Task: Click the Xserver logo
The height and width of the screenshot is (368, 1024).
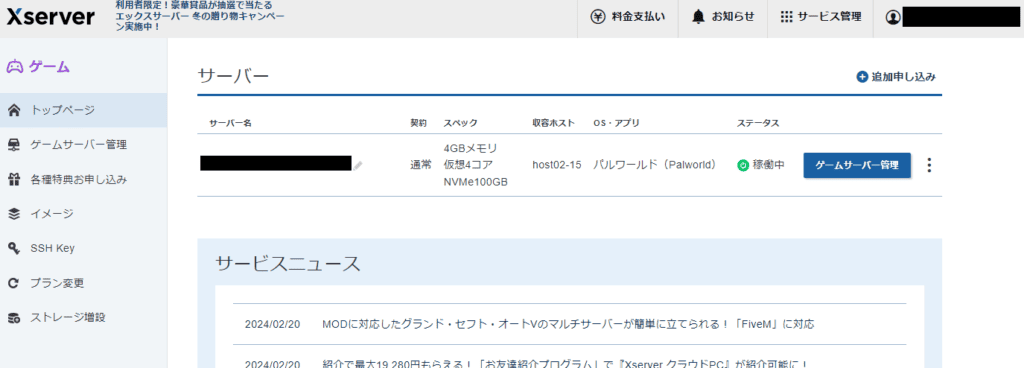Action: [x=50, y=18]
